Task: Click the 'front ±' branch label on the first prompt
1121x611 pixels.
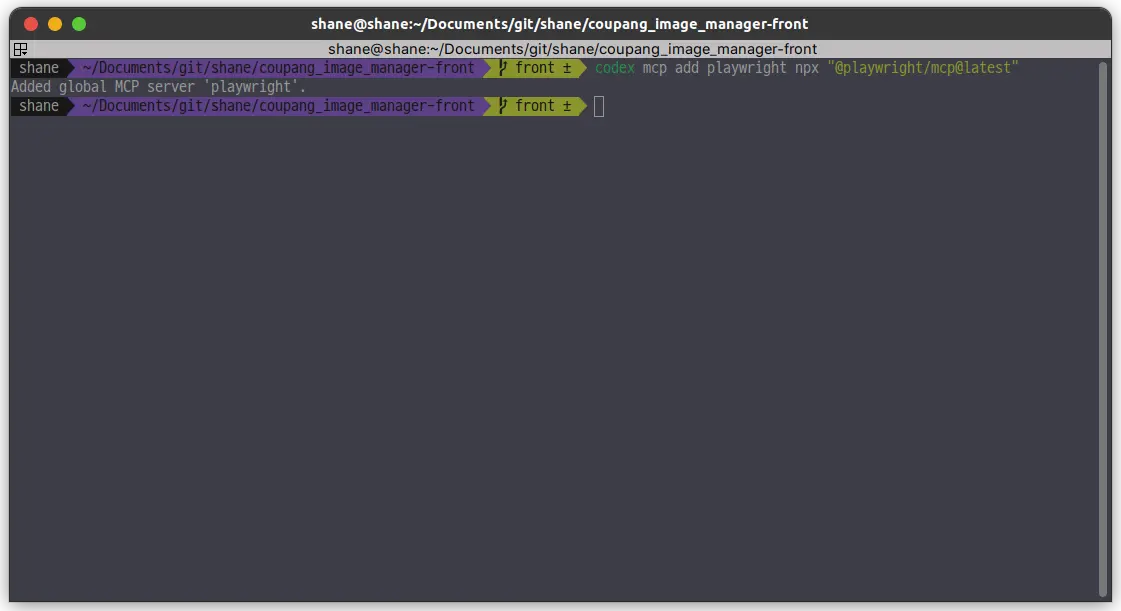Action: (x=543, y=68)
